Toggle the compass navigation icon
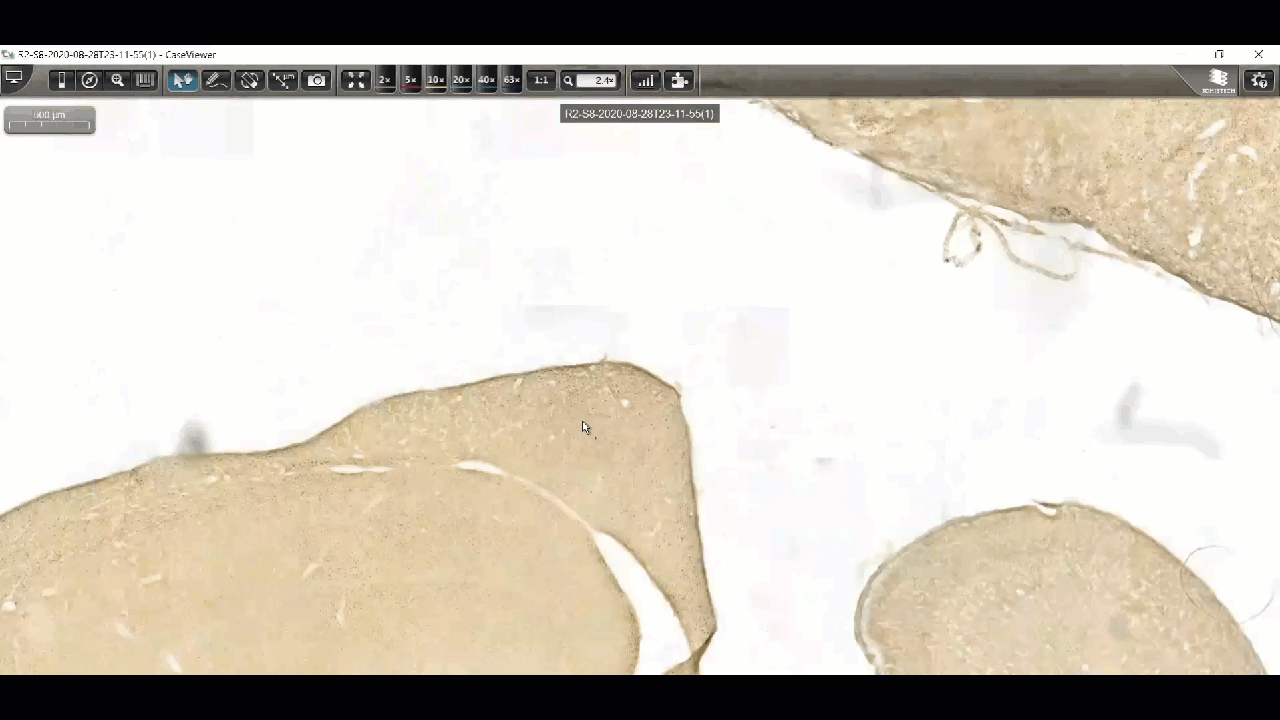 (90, 80)
